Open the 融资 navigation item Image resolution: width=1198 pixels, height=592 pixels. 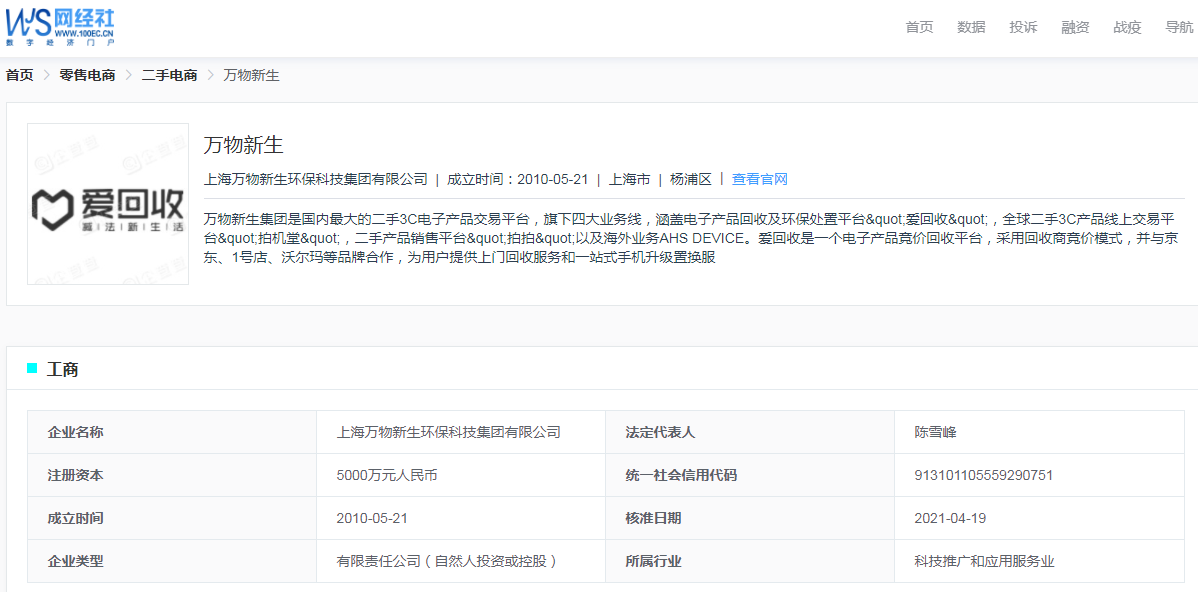click(x=1075, y=27)
